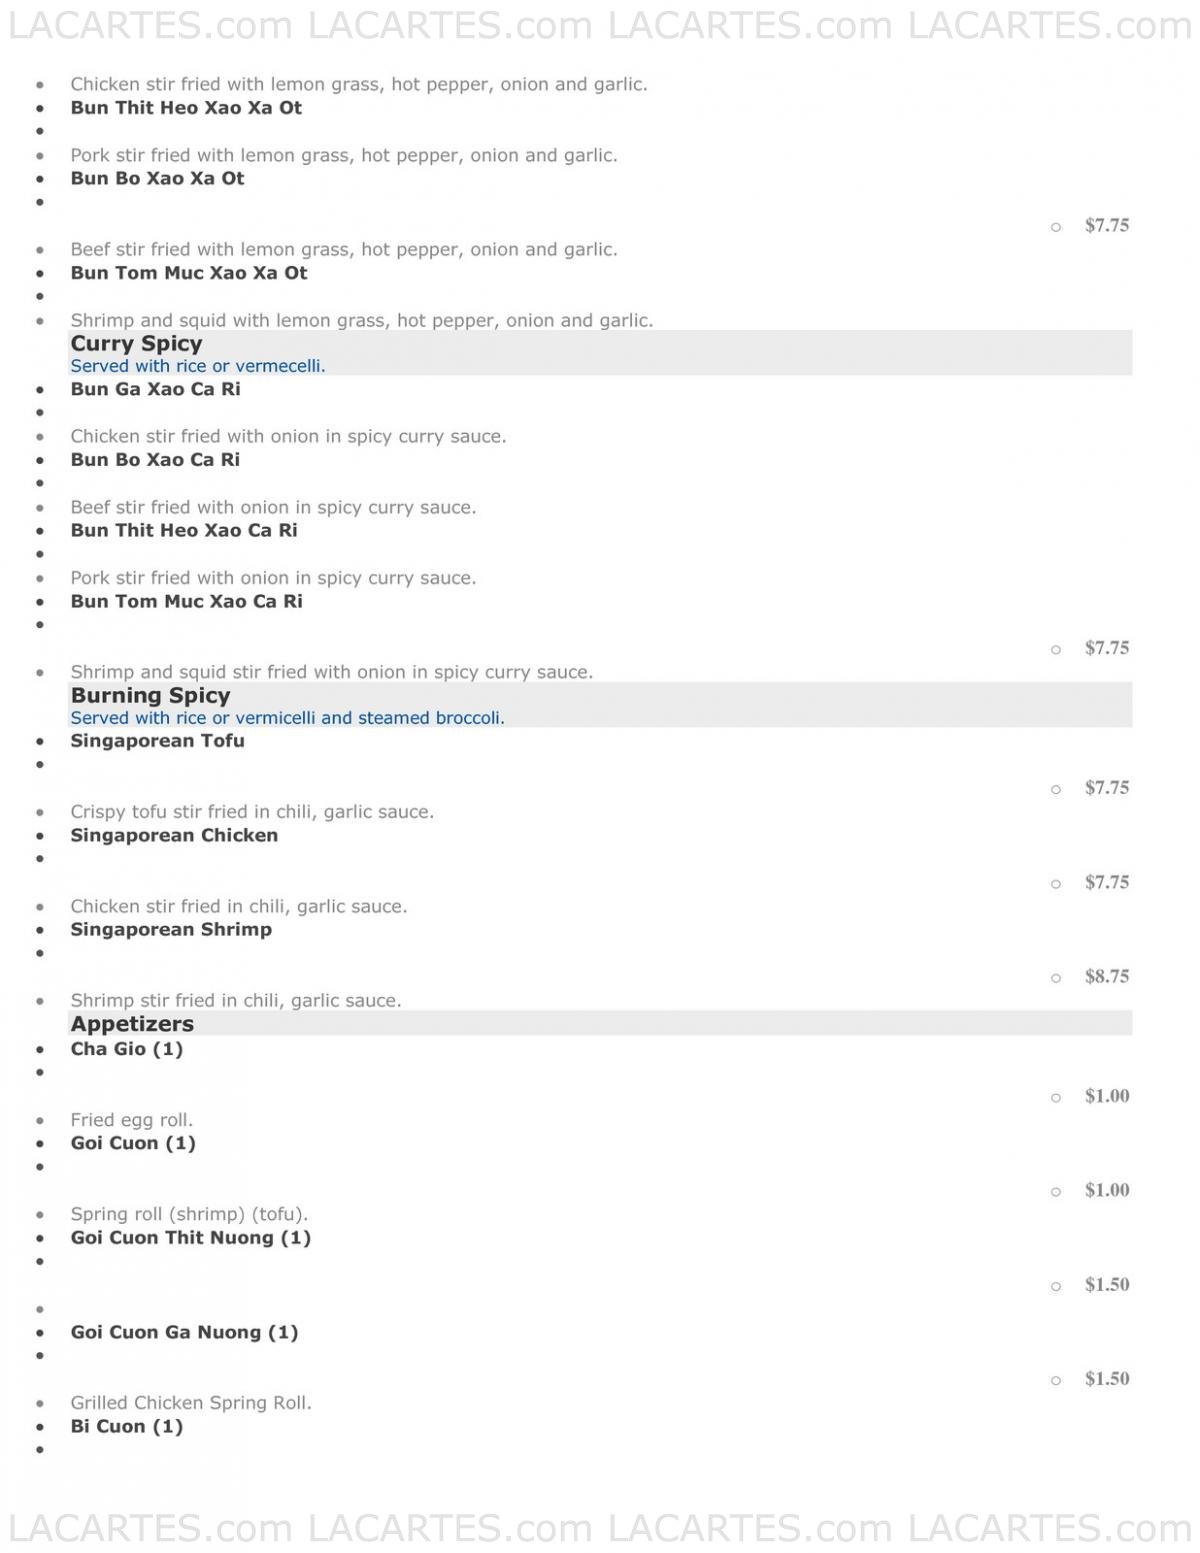Select Bun Bo Xao Xa Ot dish name
1200x1553 pixels.
click(x=157, y=179)
